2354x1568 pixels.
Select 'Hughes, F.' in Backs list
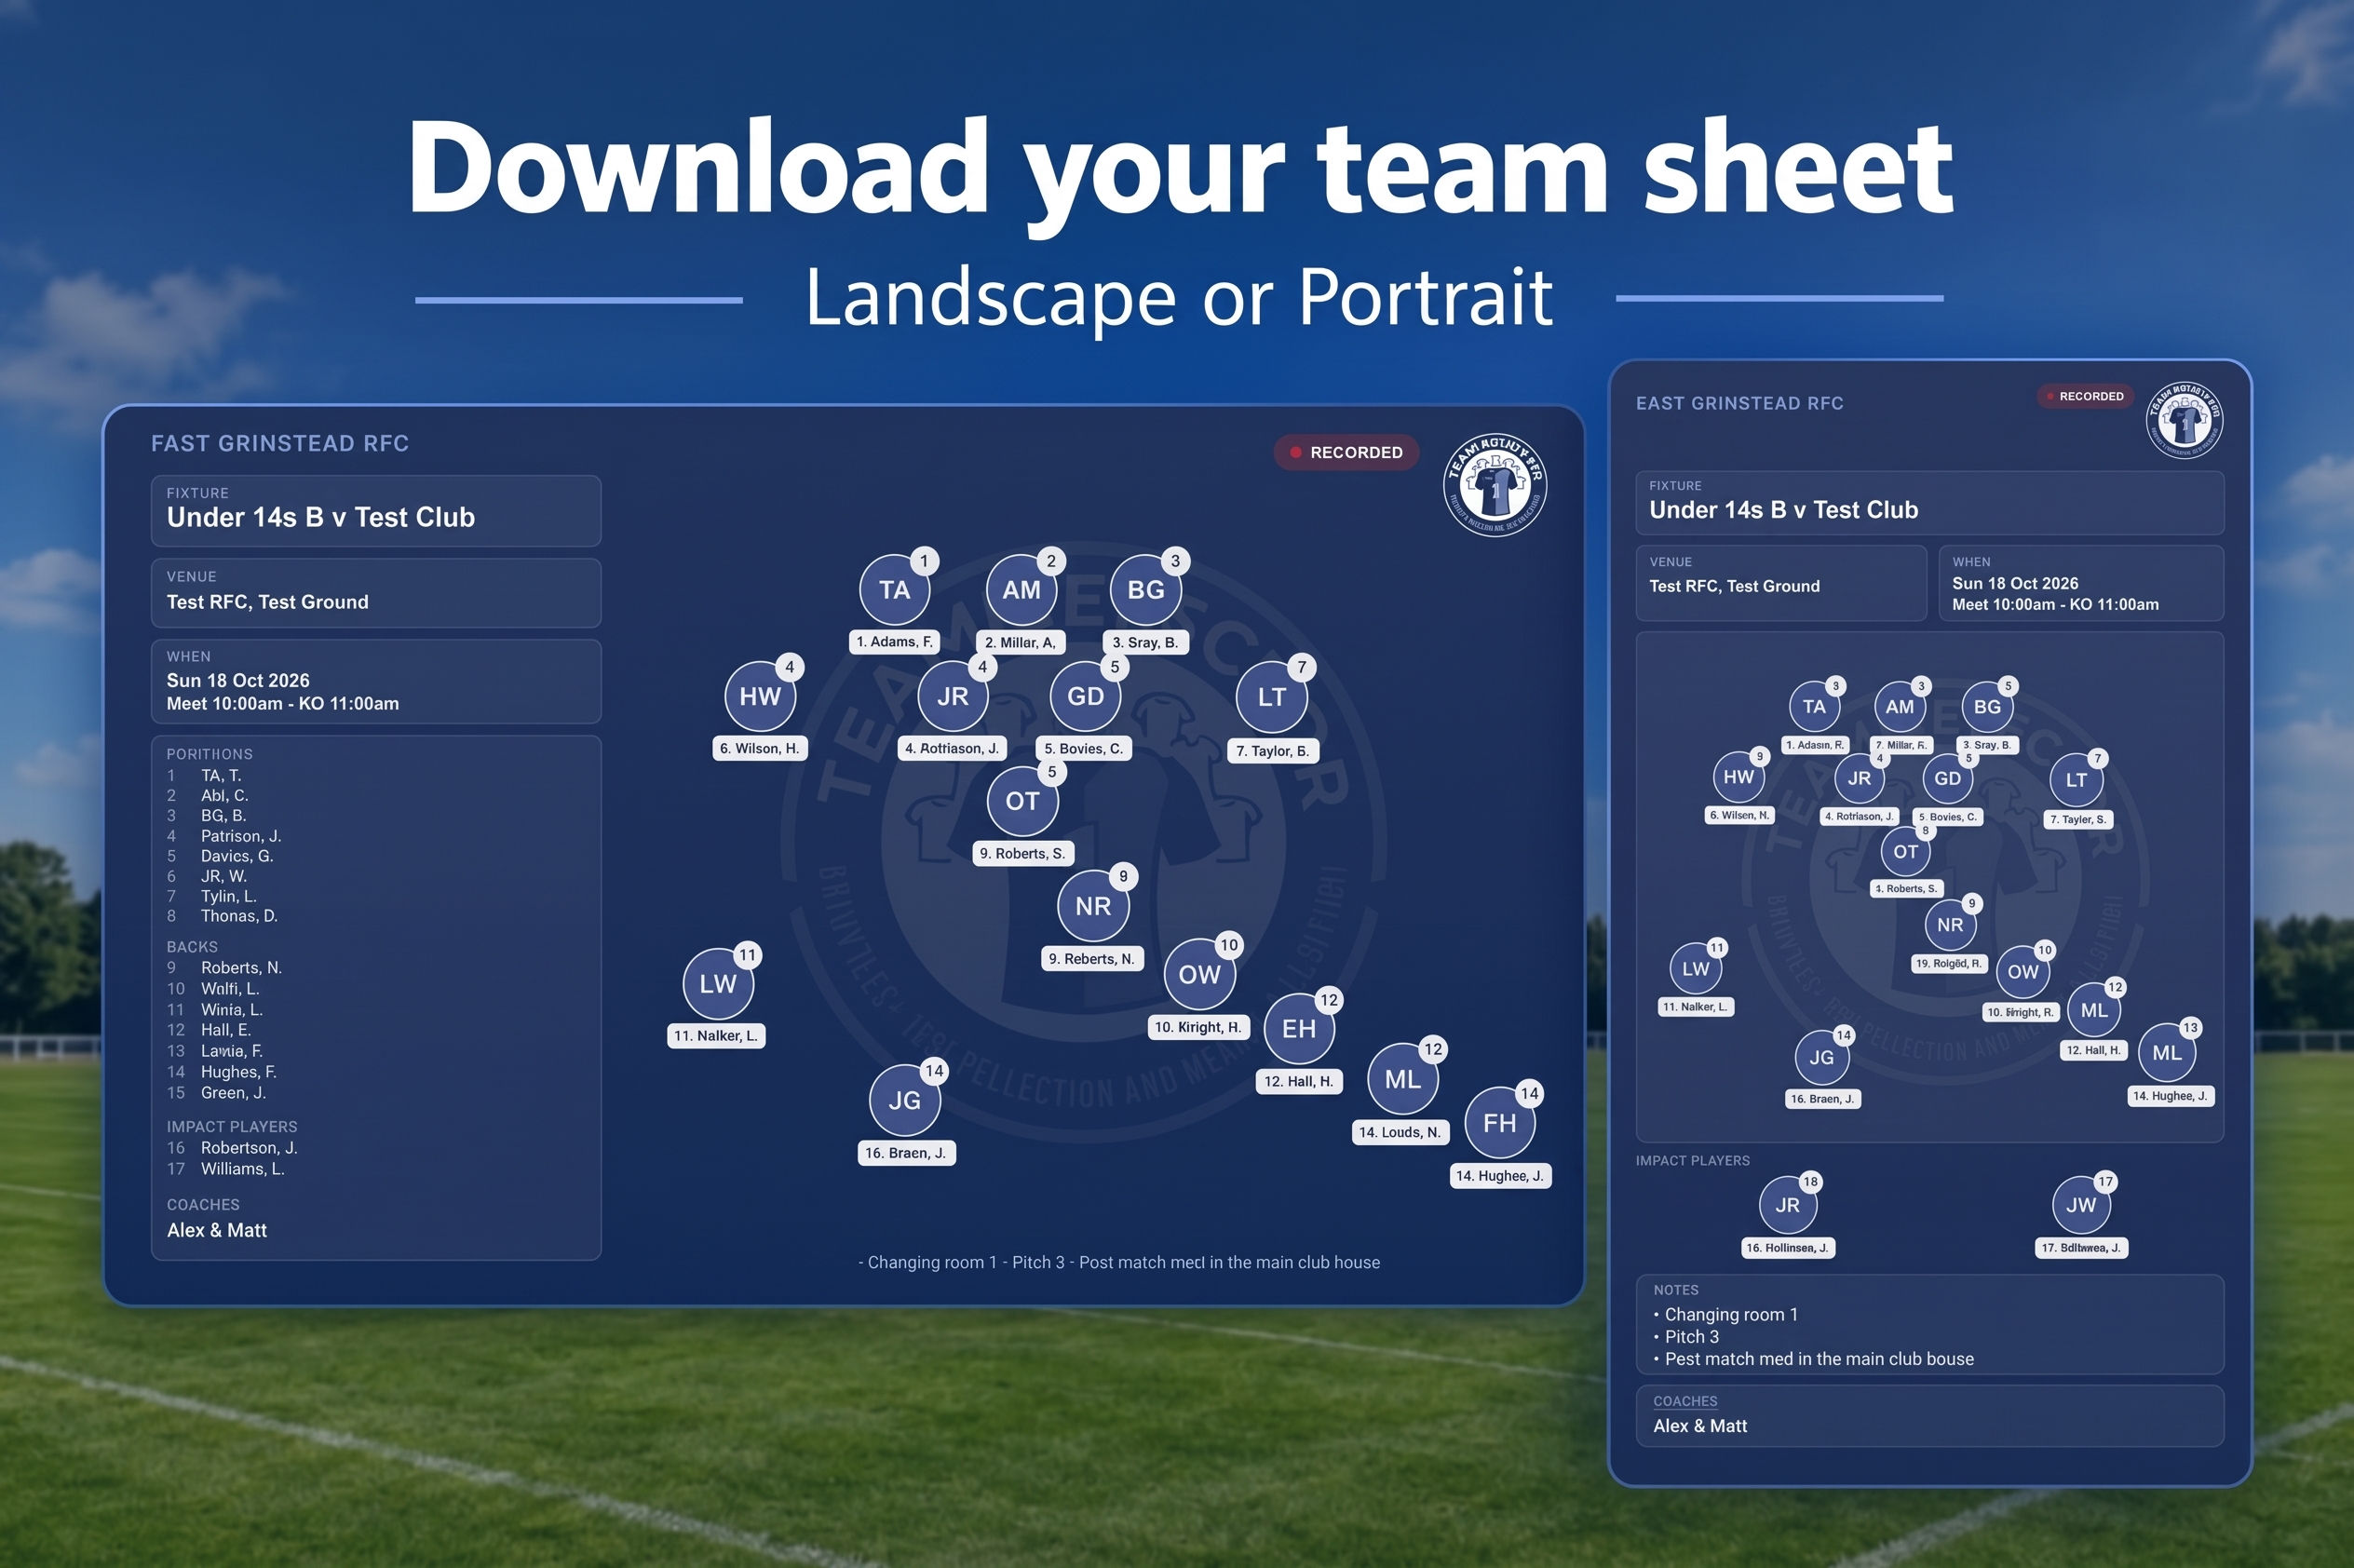239,1072
